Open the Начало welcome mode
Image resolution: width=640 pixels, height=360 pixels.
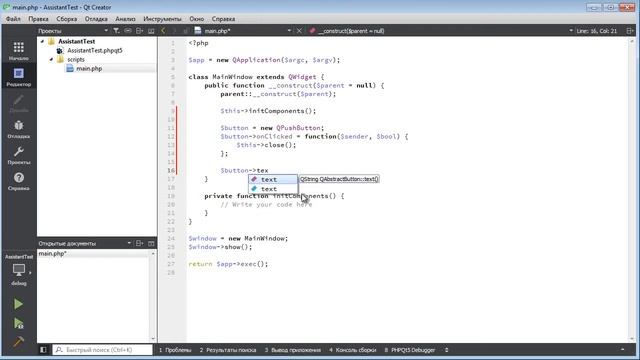click(x=18, y=51)
